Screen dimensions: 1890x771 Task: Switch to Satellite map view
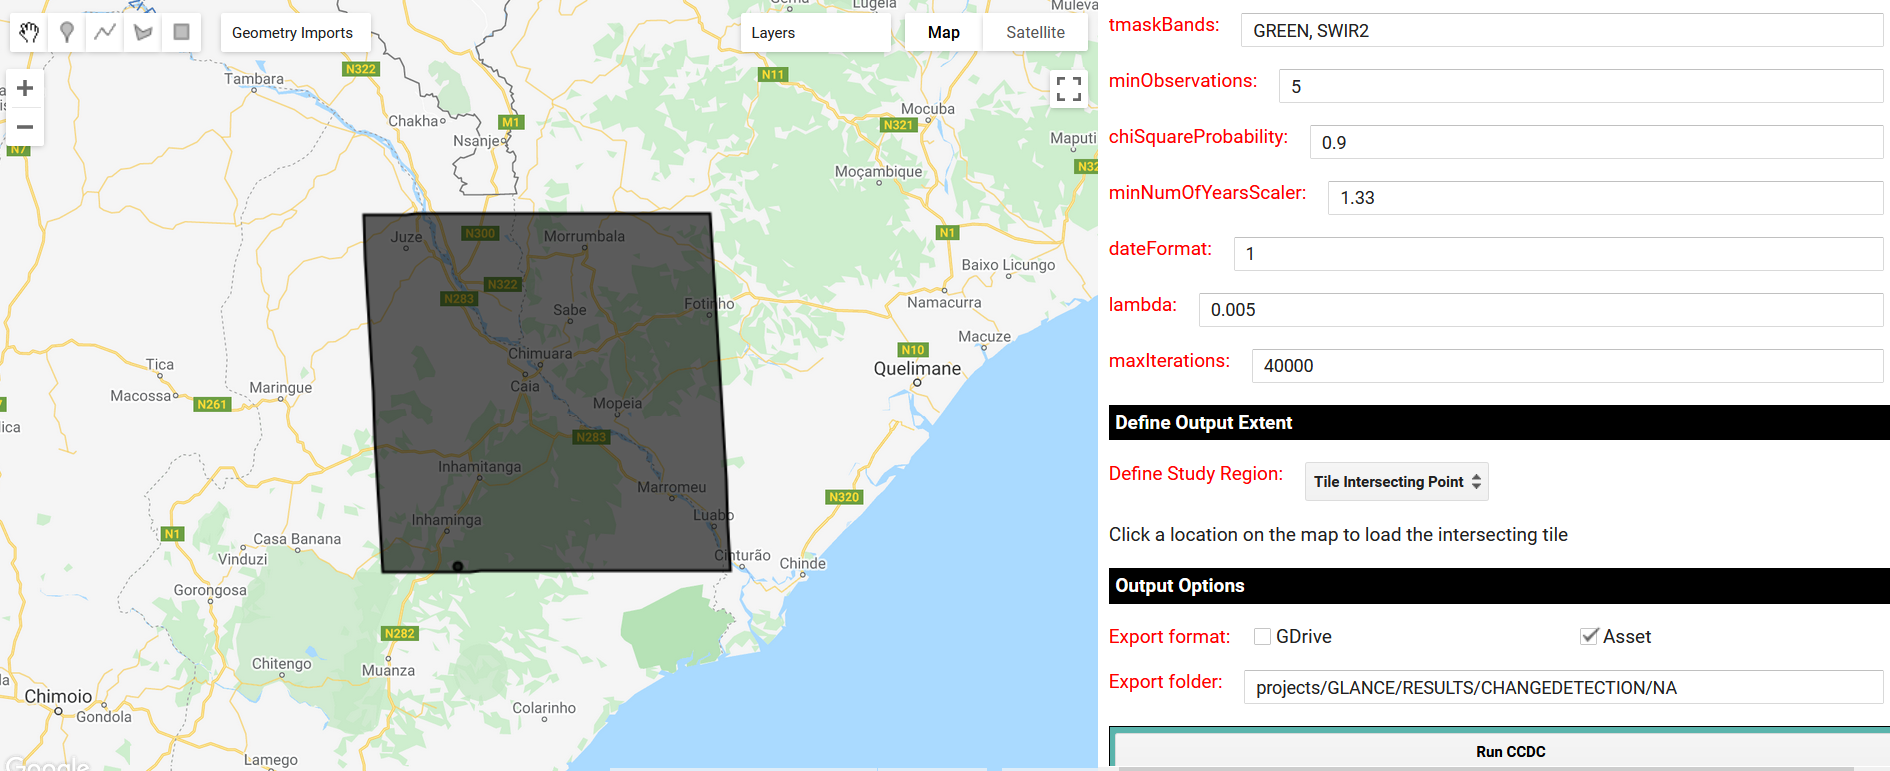[1035, 33]
